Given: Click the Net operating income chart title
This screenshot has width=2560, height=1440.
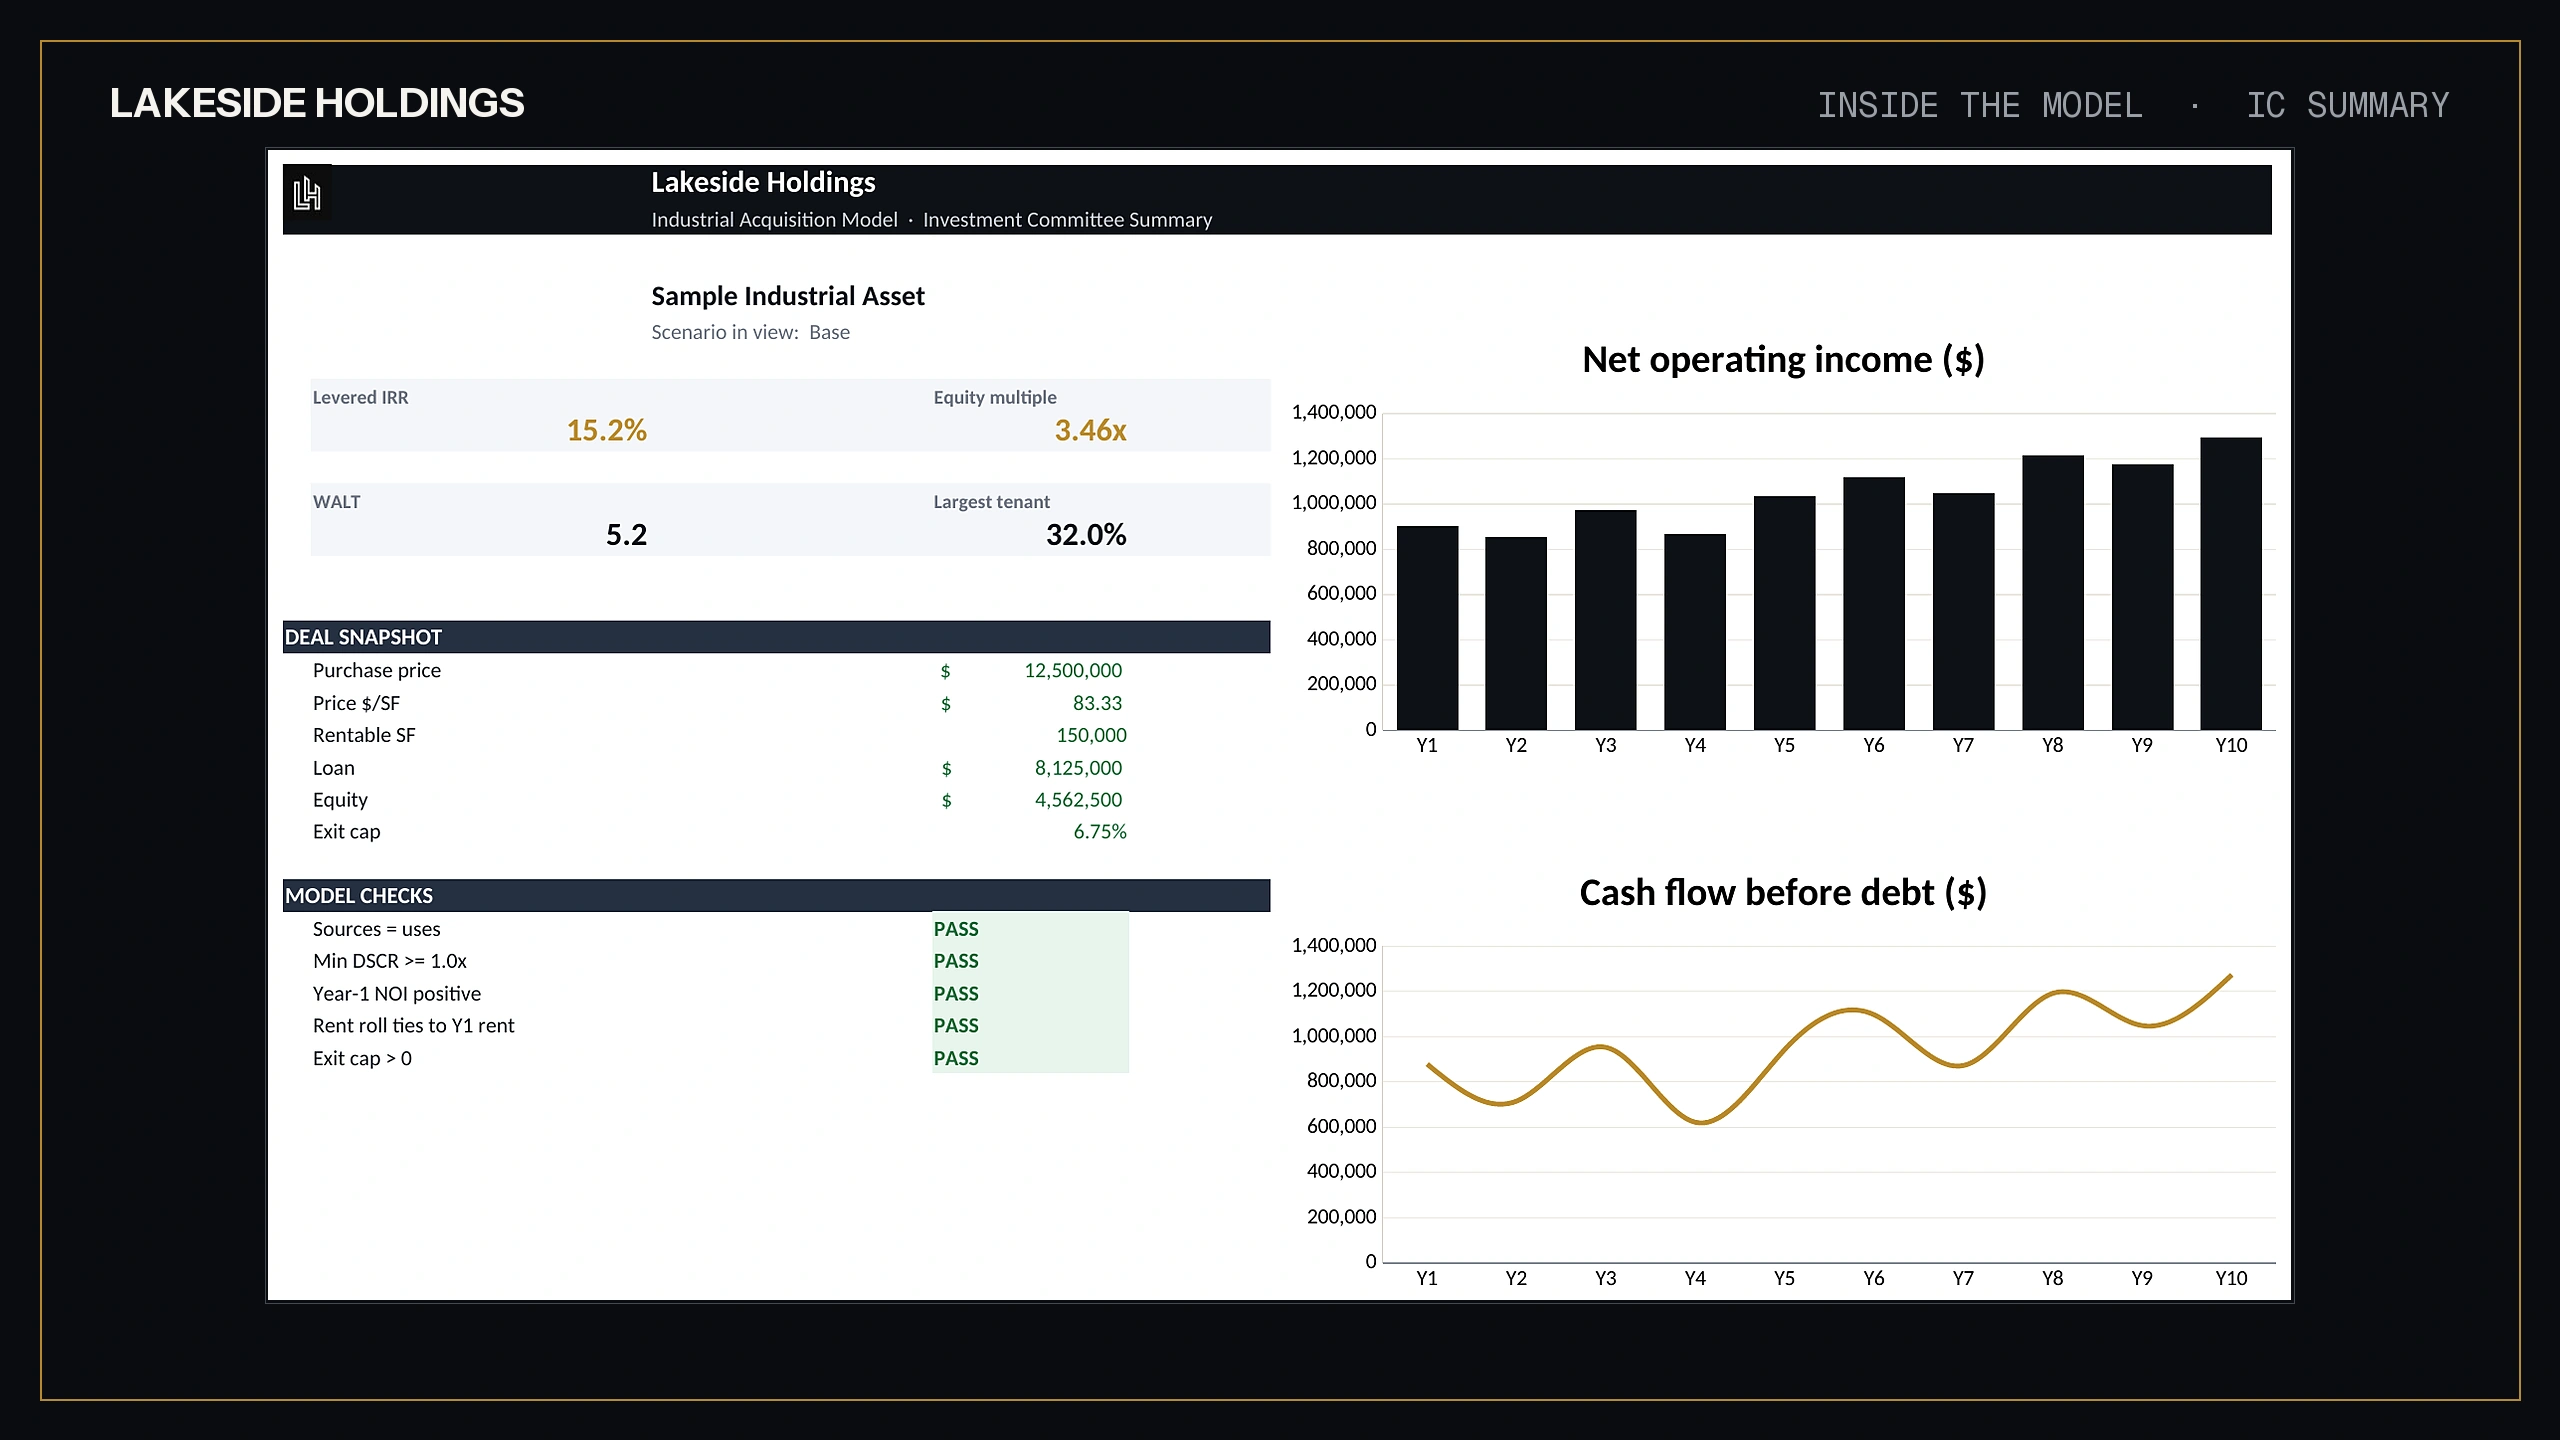Looking at the screenshot, I should tap(1783, 360).
